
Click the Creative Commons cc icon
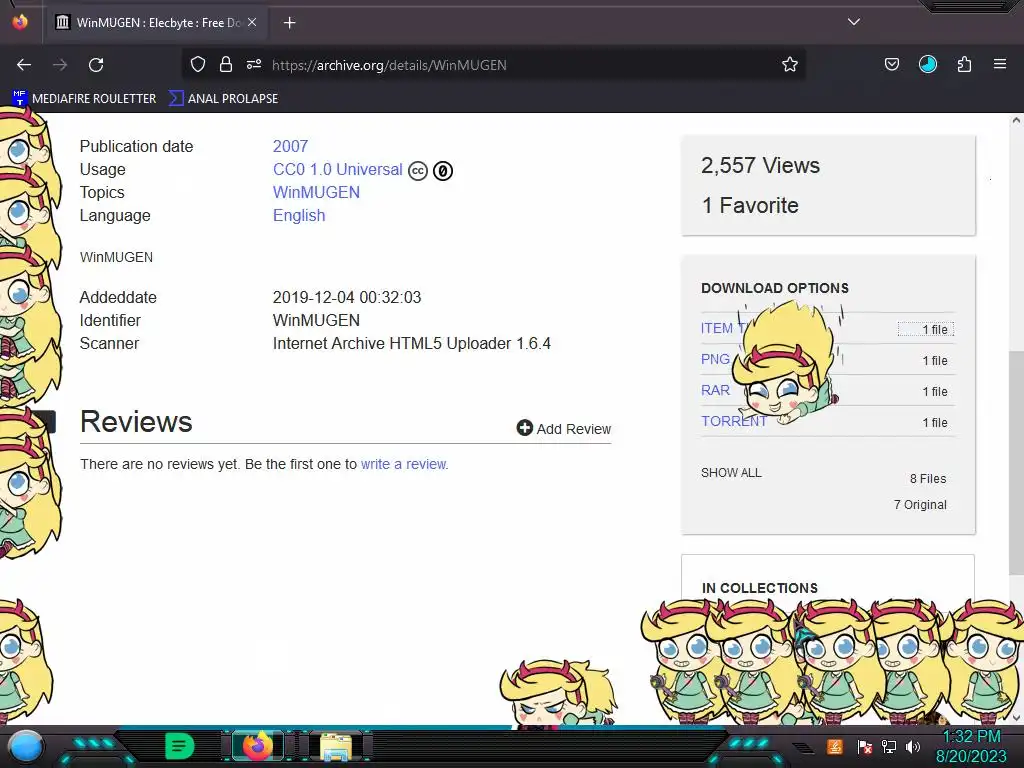pyautogui.click(x=418, y=170)
